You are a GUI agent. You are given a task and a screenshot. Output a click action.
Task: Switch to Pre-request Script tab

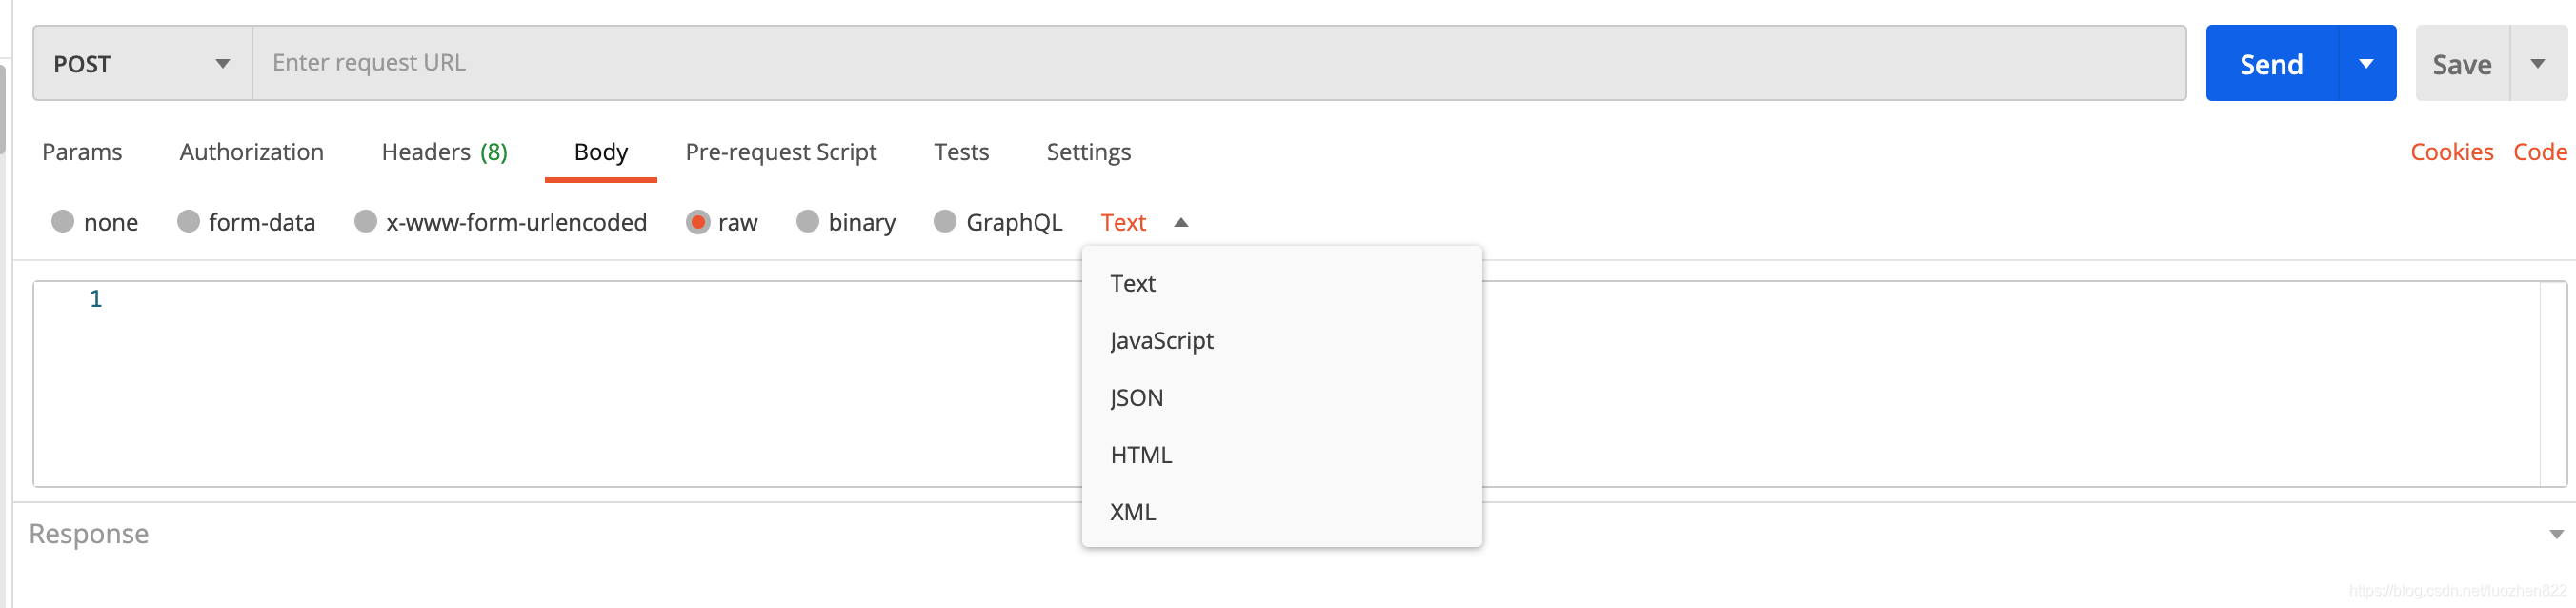780,152
